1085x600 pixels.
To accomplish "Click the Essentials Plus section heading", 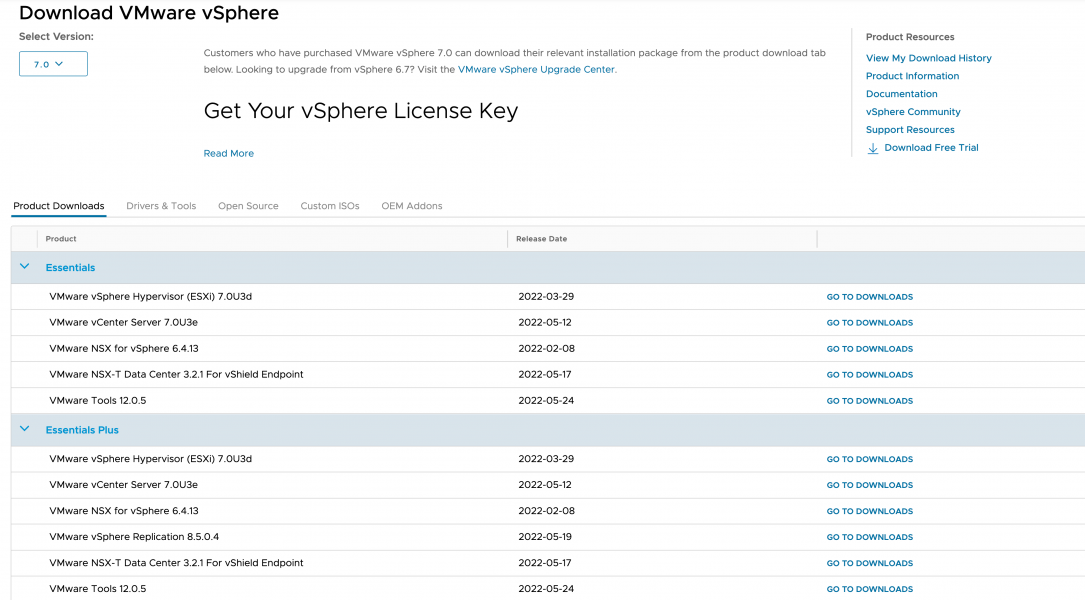I will [x=82, y=430].
